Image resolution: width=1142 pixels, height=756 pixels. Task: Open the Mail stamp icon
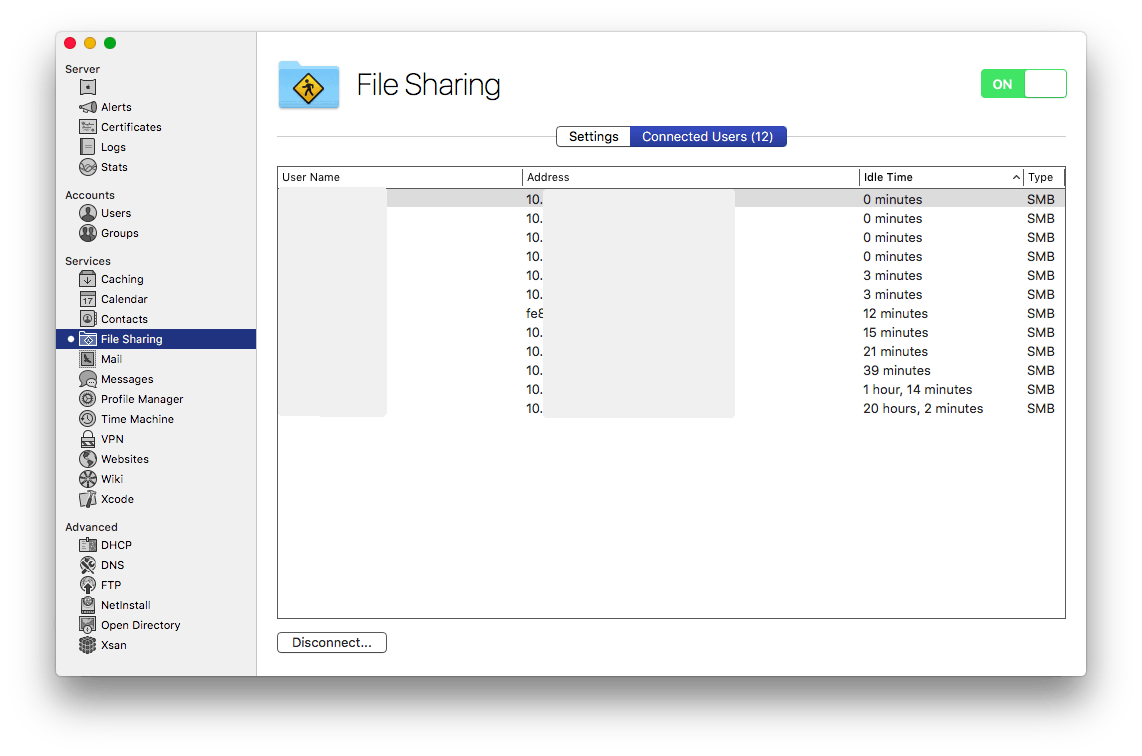click(87, 359)
